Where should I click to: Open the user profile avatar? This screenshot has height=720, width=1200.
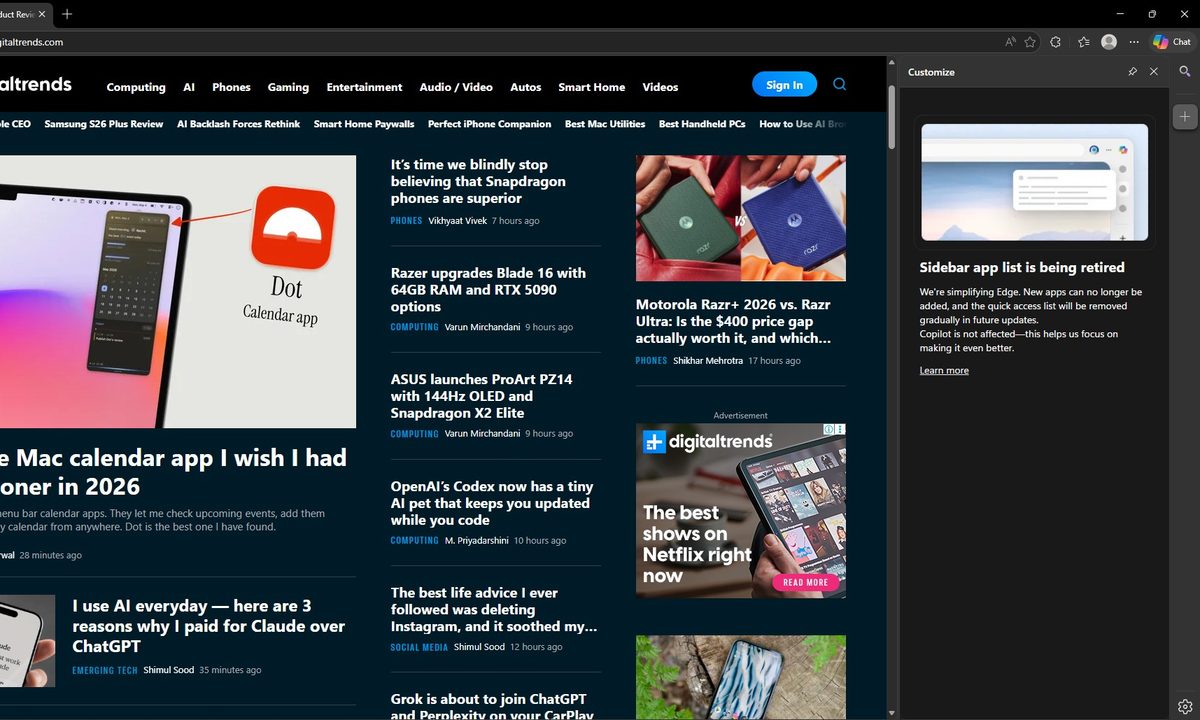[x=1109, y=42]
